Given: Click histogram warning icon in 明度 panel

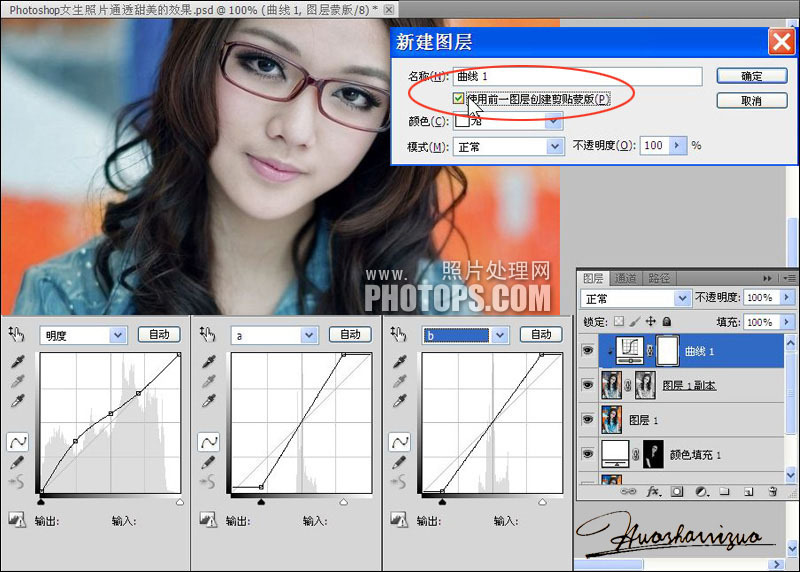Looking at the screenshot, I should (x=17, y=520).
